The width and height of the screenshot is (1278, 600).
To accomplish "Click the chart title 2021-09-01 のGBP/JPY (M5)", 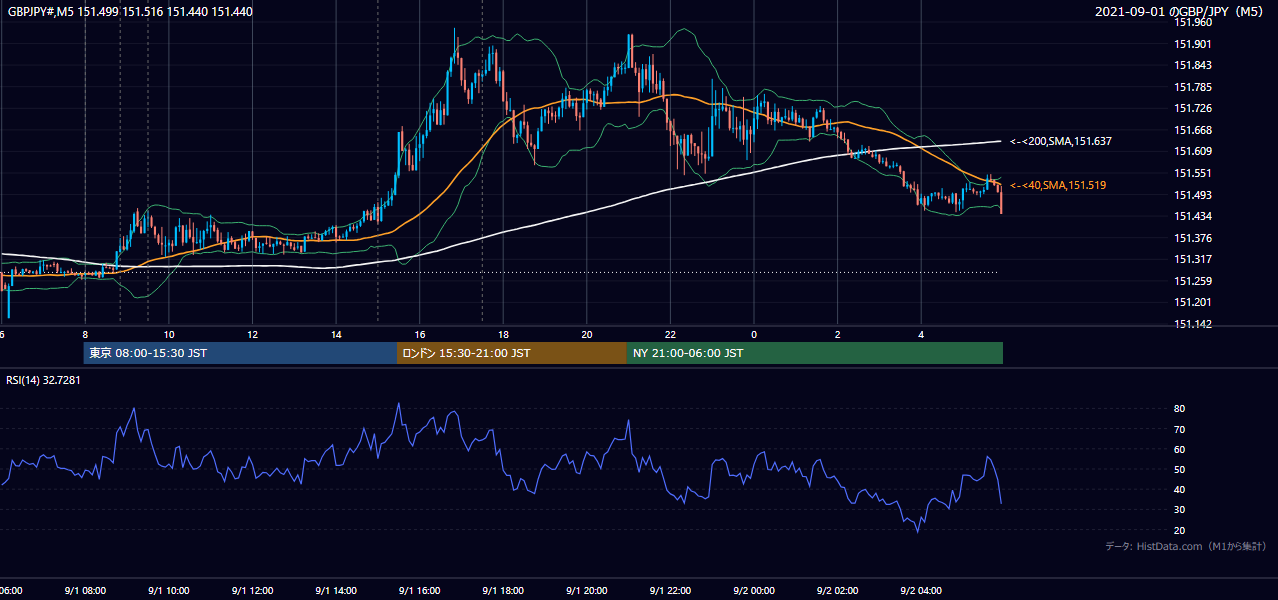I will coord(1180,11).
